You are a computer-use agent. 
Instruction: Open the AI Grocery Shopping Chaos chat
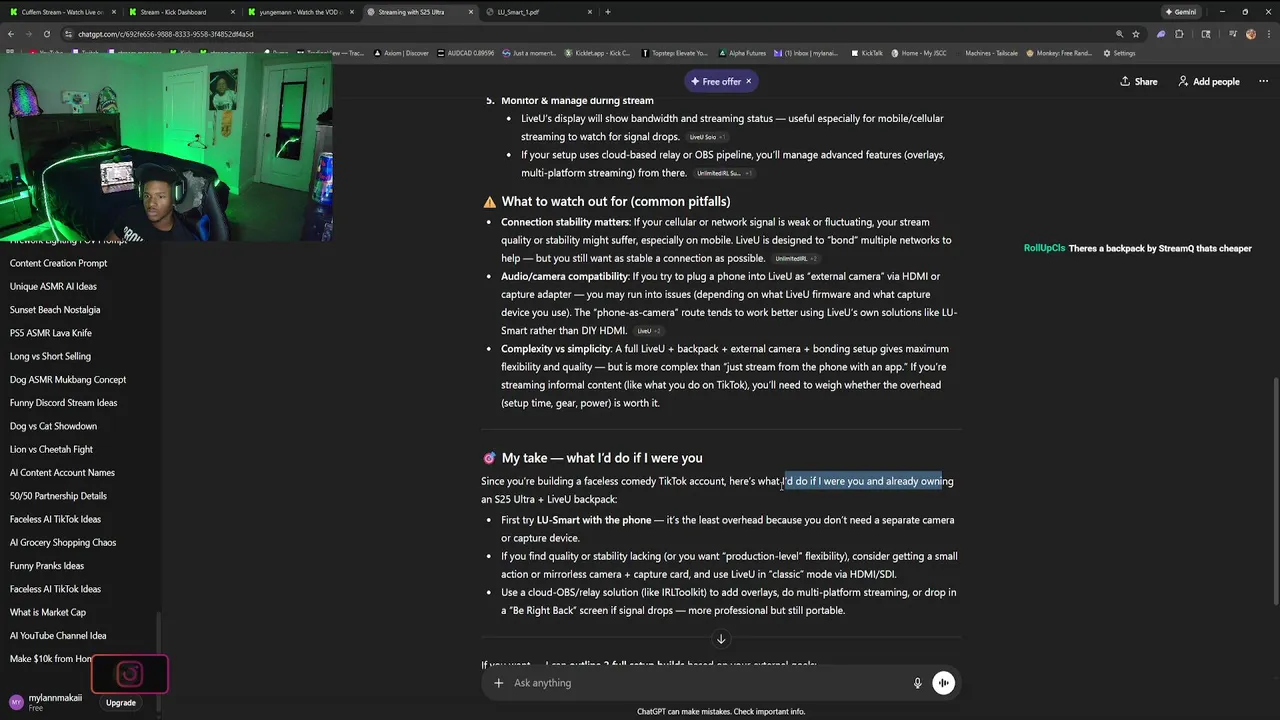click(77, 542)
